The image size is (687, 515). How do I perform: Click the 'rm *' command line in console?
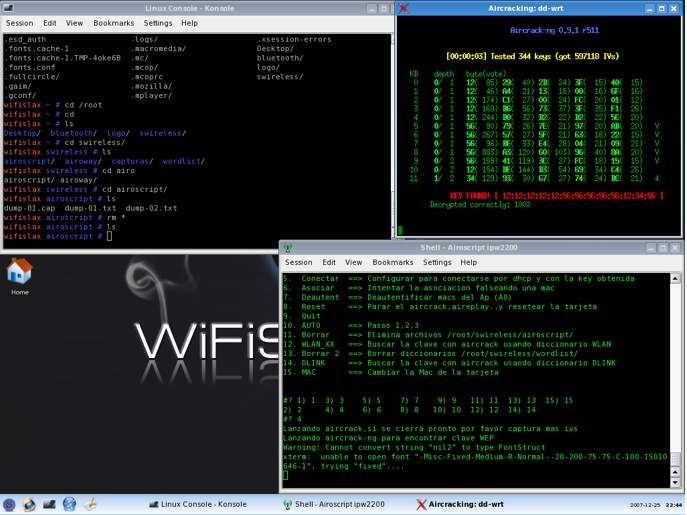pos(64,217)
